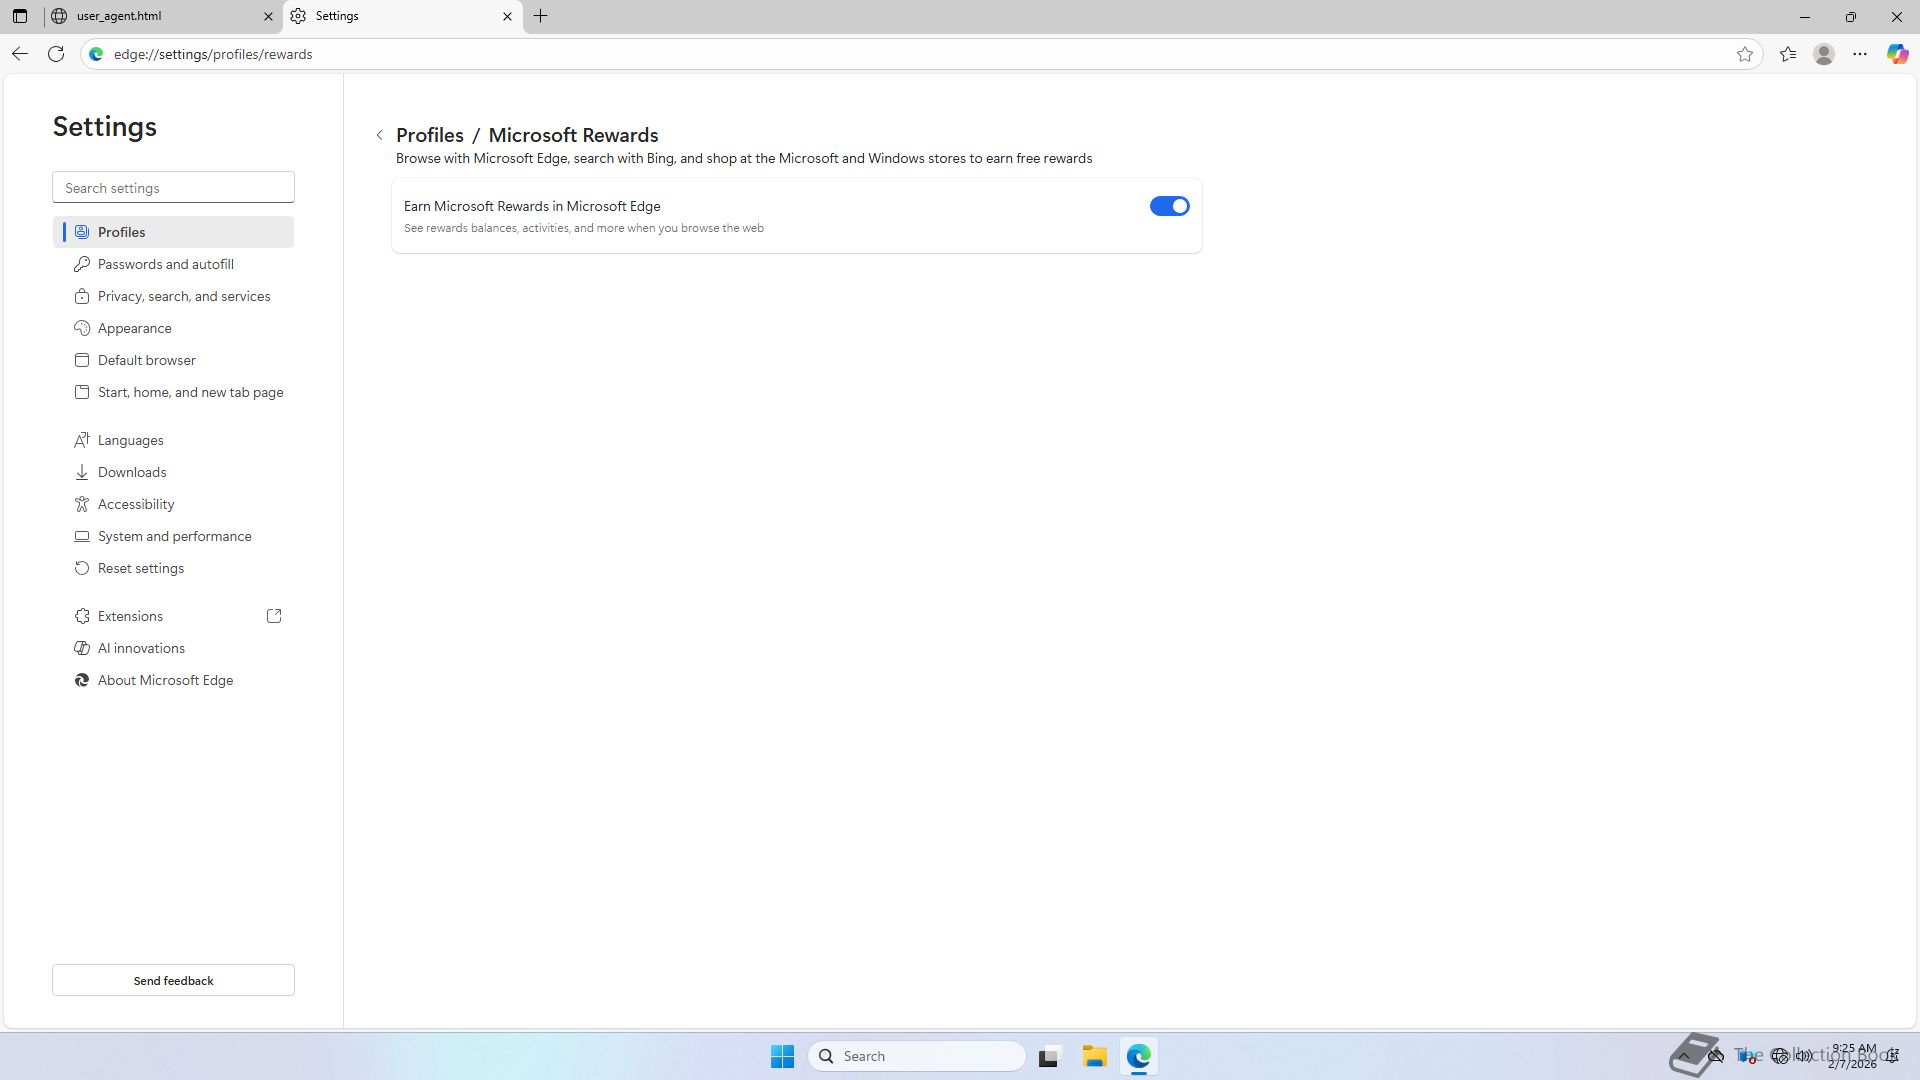This screenshot has height=1080, width=1920.
Task: Open a new tab with plus
Action: pyautogui.click(x=541, y=16)
